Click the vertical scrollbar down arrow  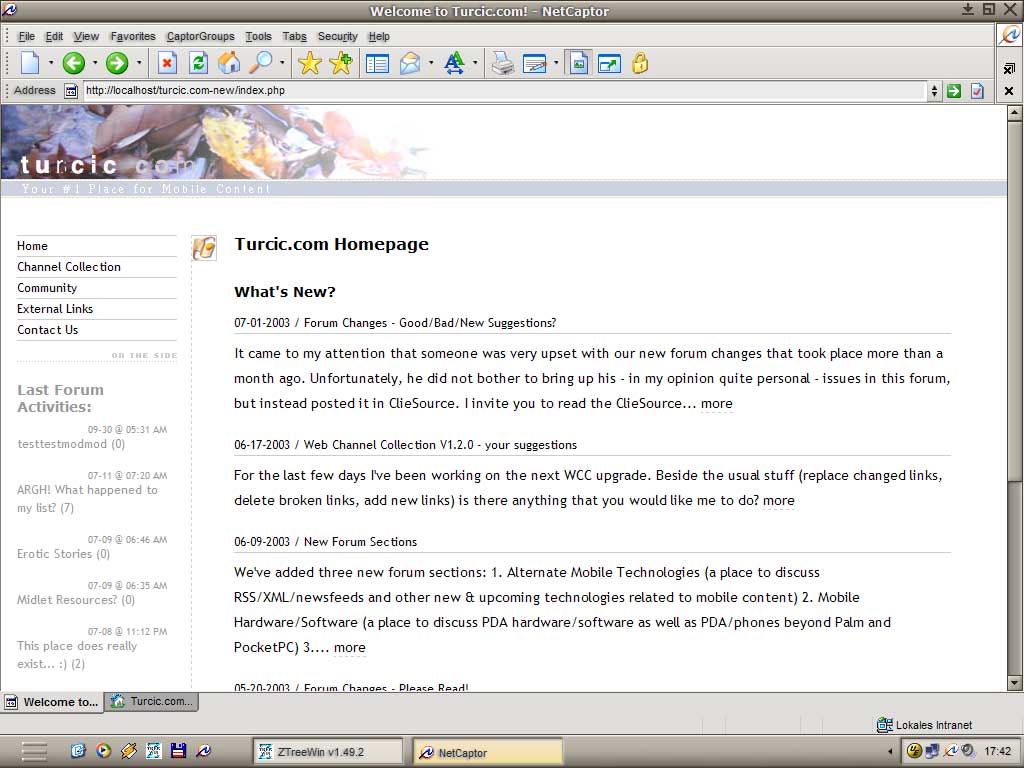[1014, 683]
